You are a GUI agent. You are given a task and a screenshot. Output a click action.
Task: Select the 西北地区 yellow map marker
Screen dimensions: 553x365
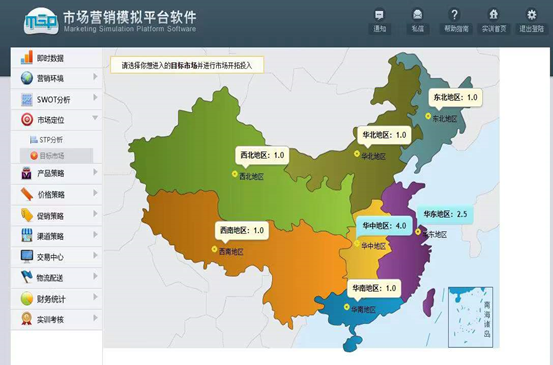tap(235, 174)
